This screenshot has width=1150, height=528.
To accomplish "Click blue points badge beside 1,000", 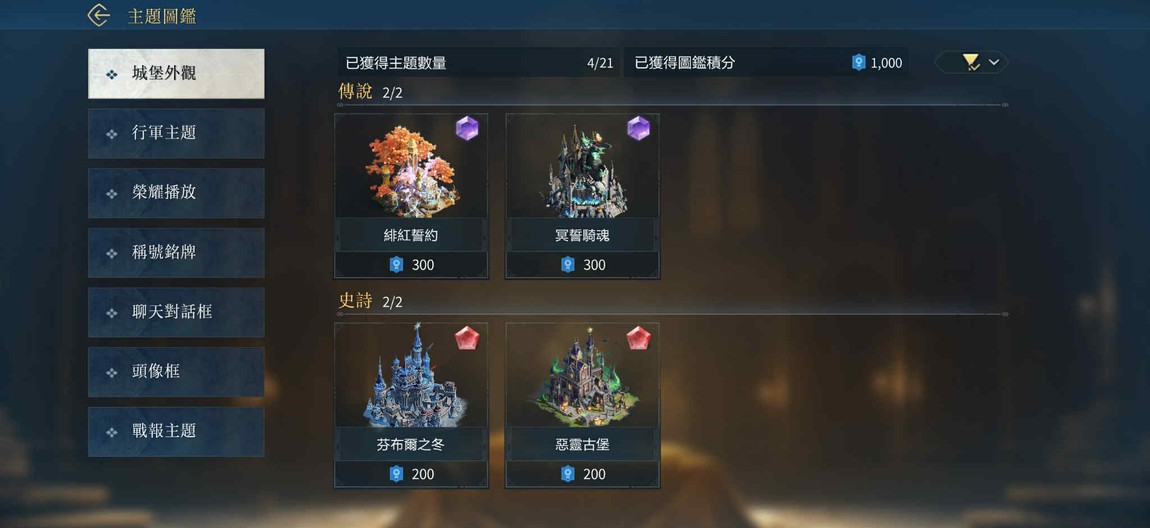I will coord(859,63).
